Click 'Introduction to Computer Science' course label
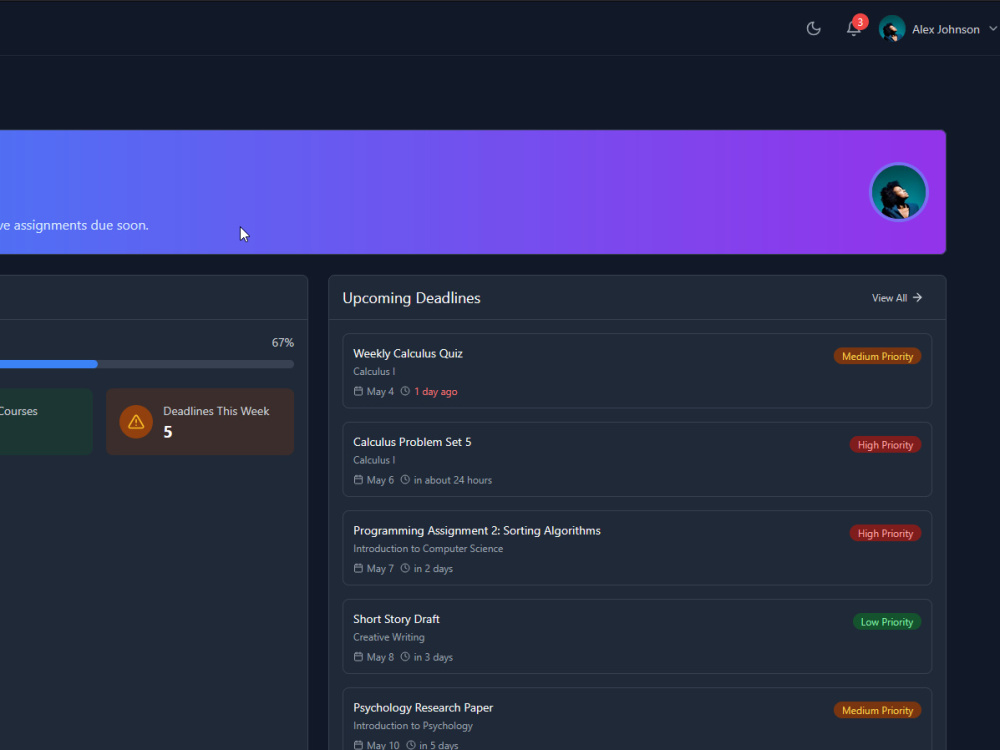This screenshot has height=750, width=1000. (428, 548)
